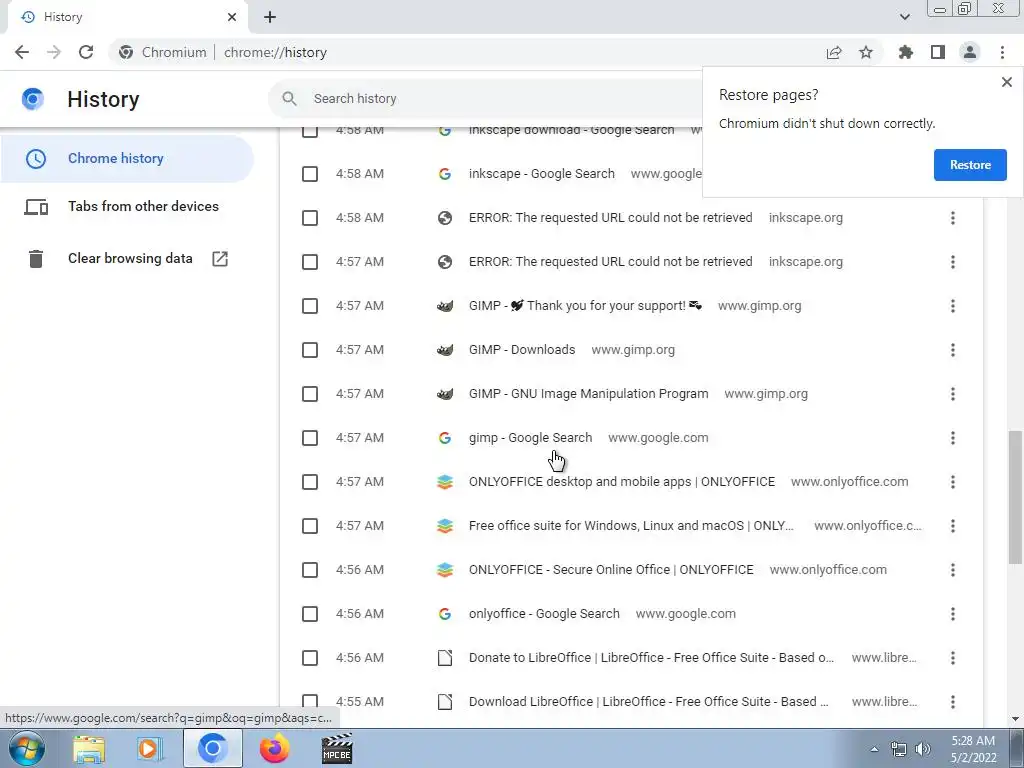The height and width of the screenshot is (768, 1024).
Task: Click the share page icon in address bar
Action: (x=834, y=52)
